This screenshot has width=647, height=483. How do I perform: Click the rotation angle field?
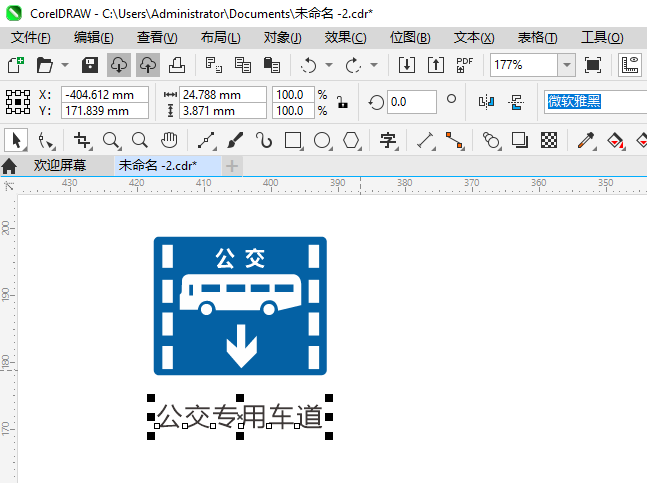(411, 102)
